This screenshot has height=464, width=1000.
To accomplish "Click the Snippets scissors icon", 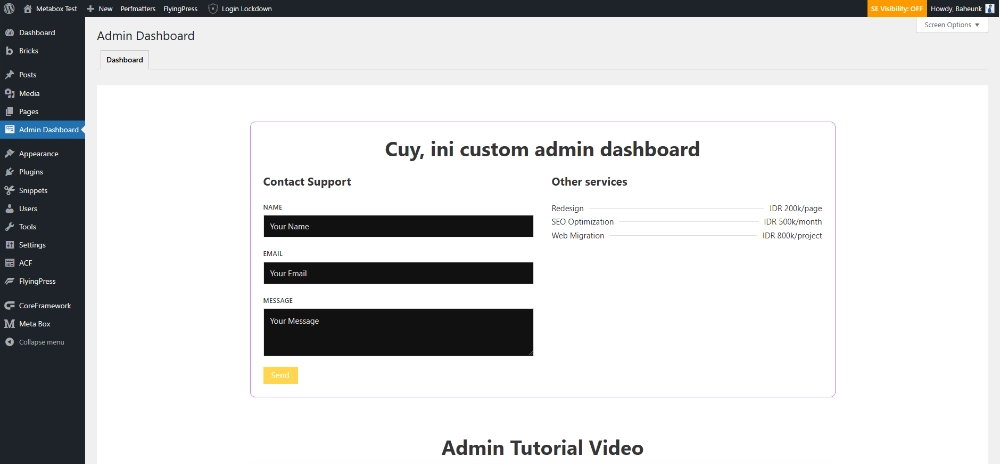I will 10,190.
